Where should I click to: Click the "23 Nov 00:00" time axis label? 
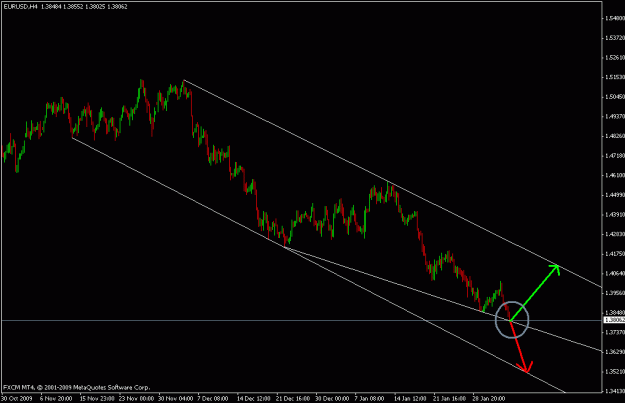click(x=136, y=398)
